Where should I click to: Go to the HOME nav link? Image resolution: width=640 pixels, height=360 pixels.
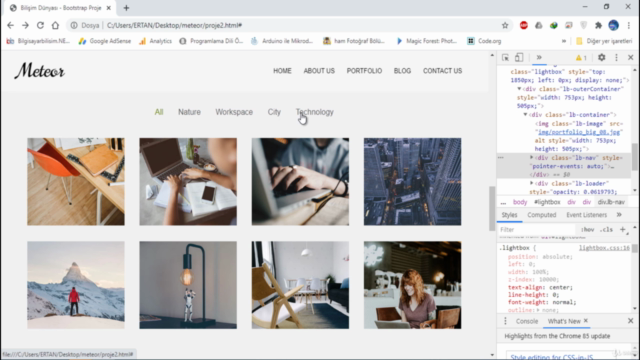coord(282,71)
